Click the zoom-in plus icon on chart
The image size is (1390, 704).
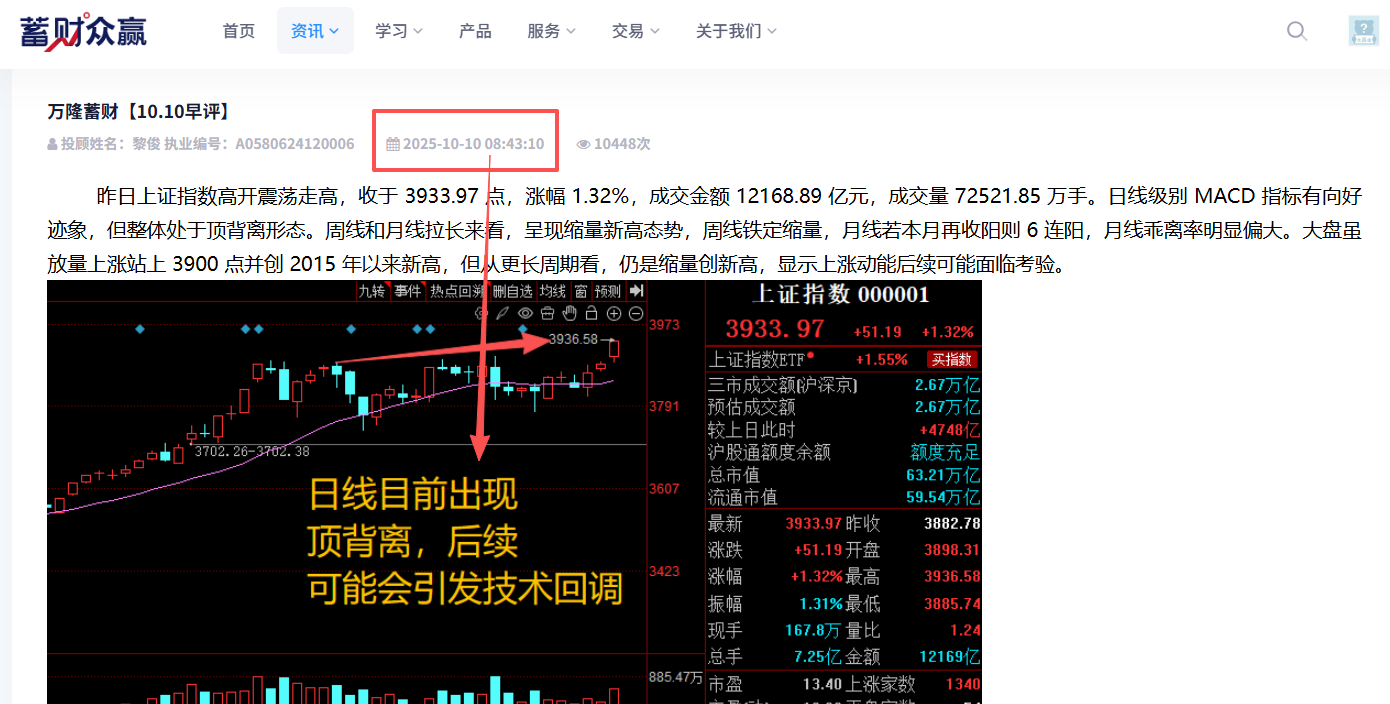(614, 314)
